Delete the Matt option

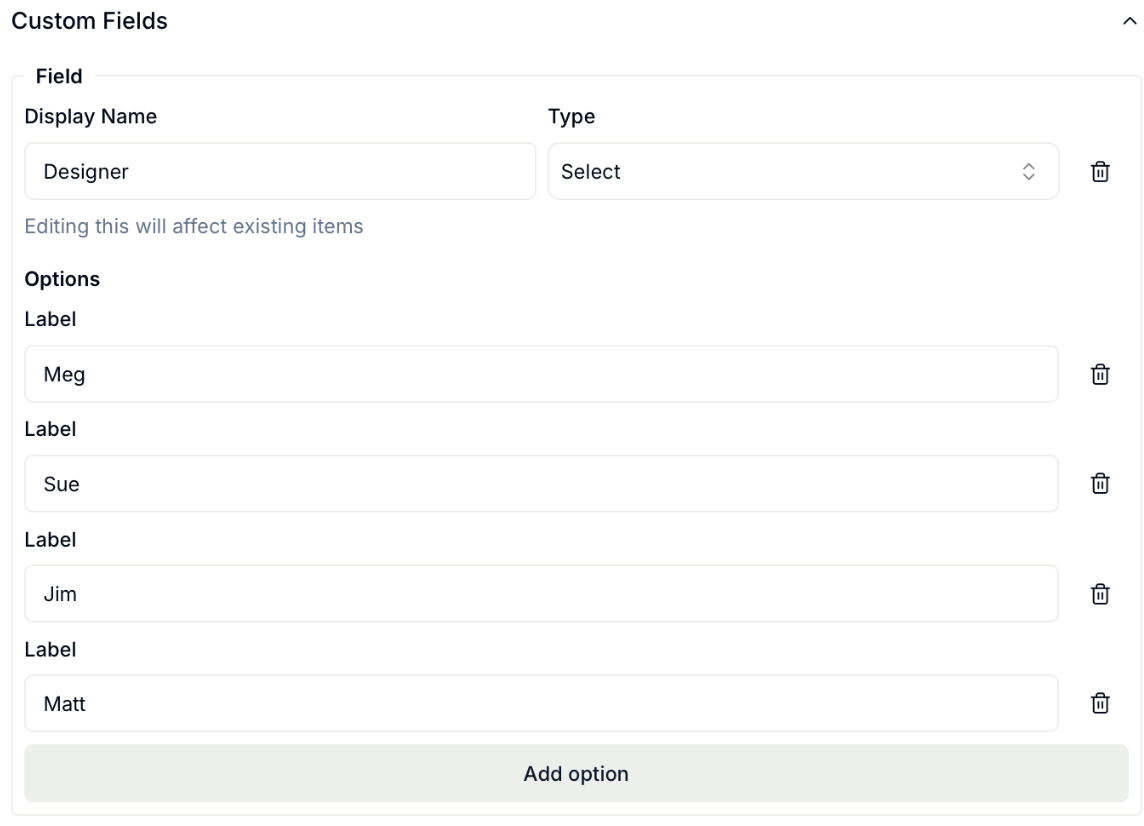tap(1099, 703)
